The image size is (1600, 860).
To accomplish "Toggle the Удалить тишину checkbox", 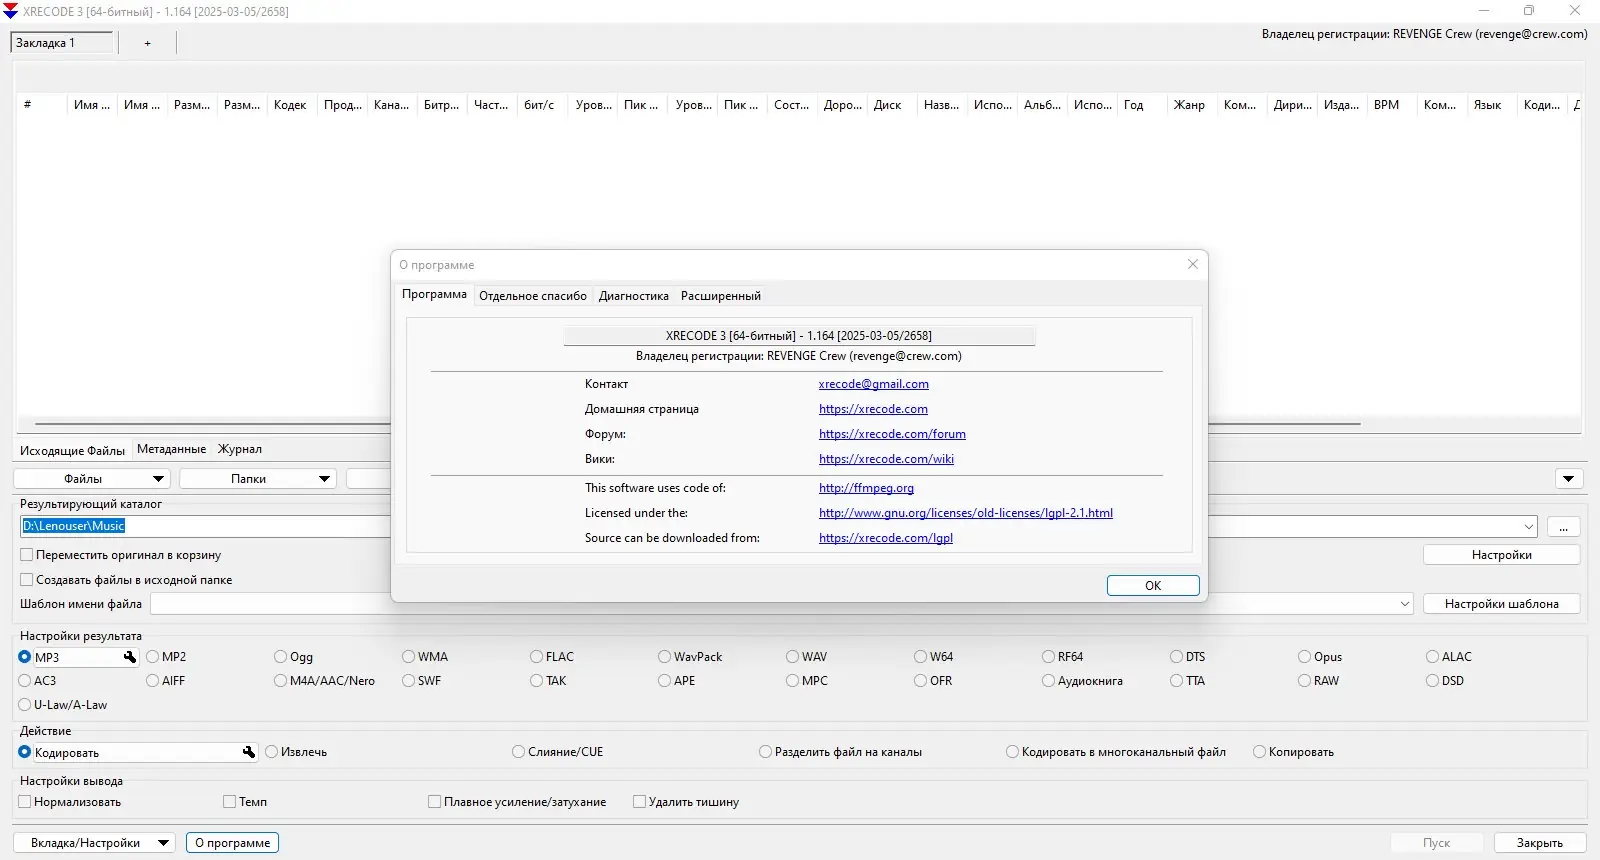I will coord(640,802).
